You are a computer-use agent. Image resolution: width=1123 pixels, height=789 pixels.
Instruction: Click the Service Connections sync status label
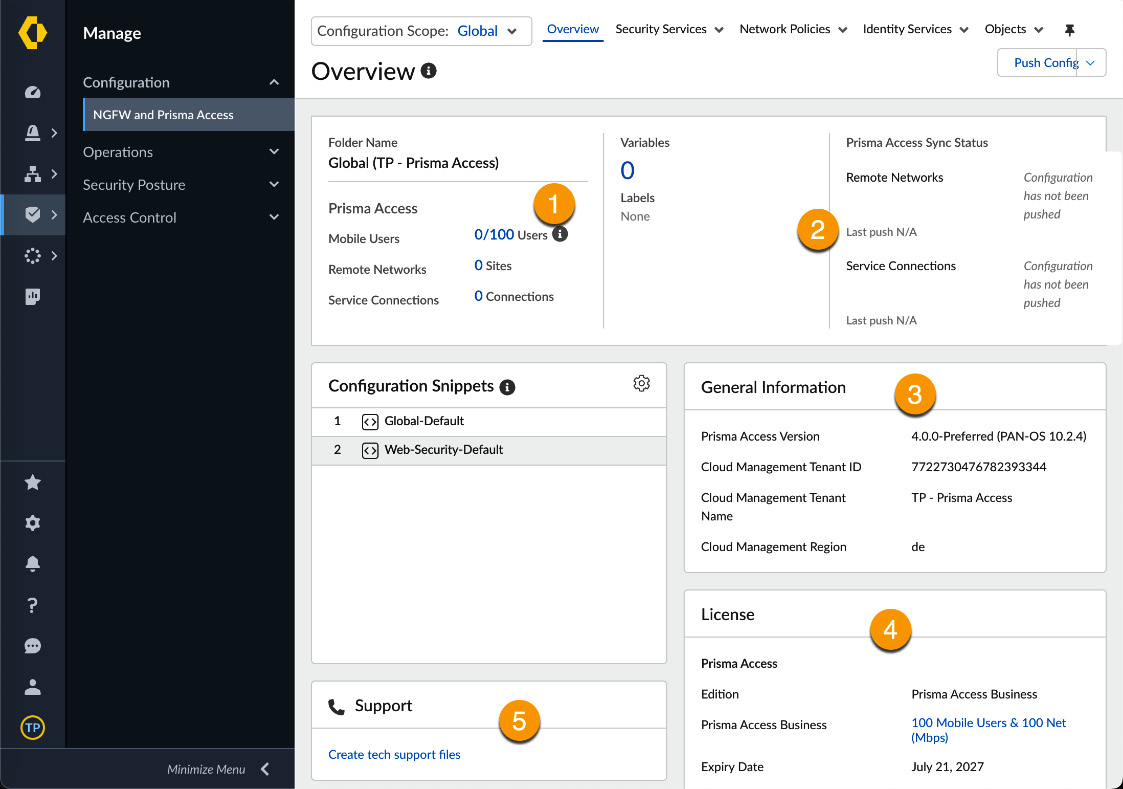coord(900,266)
